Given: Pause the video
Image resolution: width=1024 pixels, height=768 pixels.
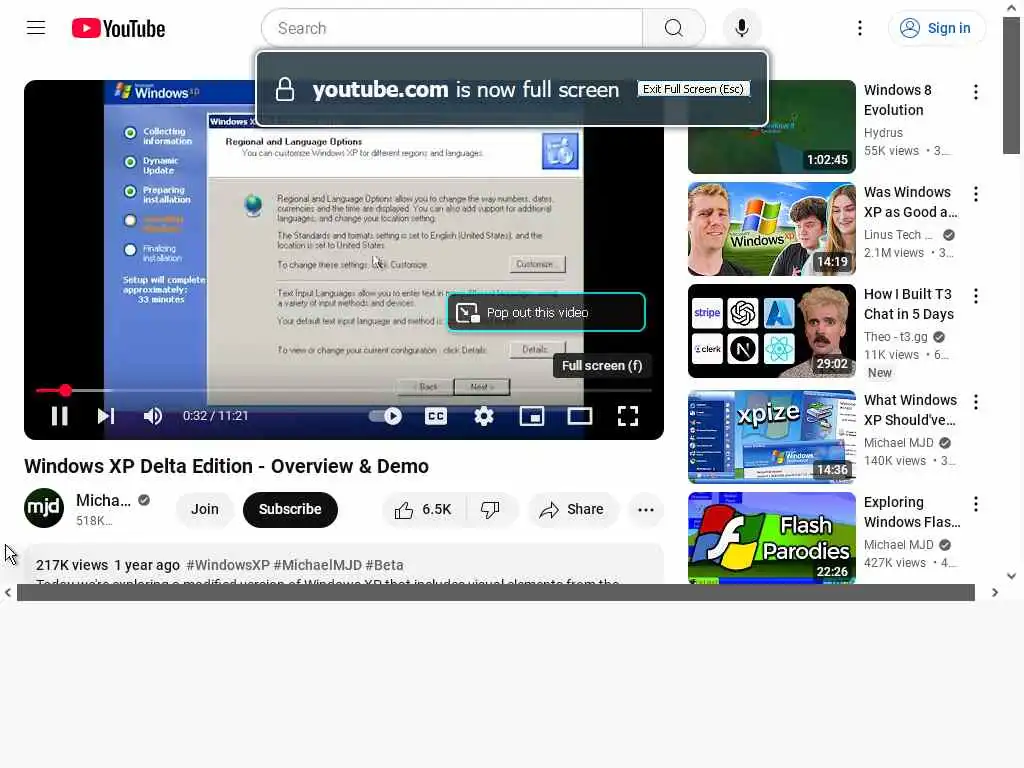Looking at the screenshot, I should [x=59, y=416].
